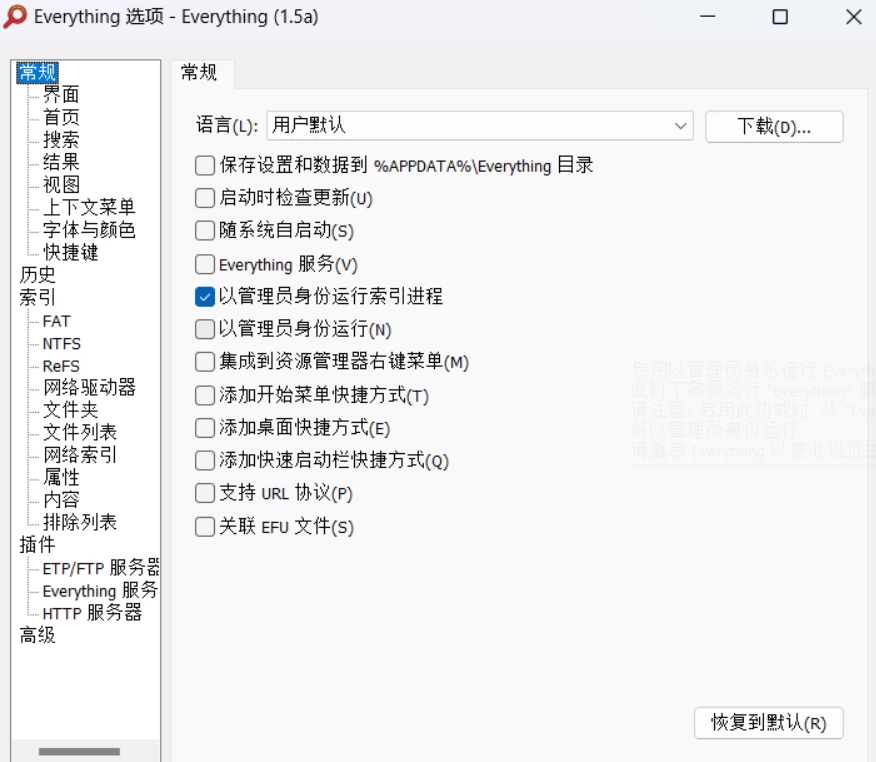Select 排除列表 in the tree
This screenshot has width=876, height=762.
tap(80, 522)
